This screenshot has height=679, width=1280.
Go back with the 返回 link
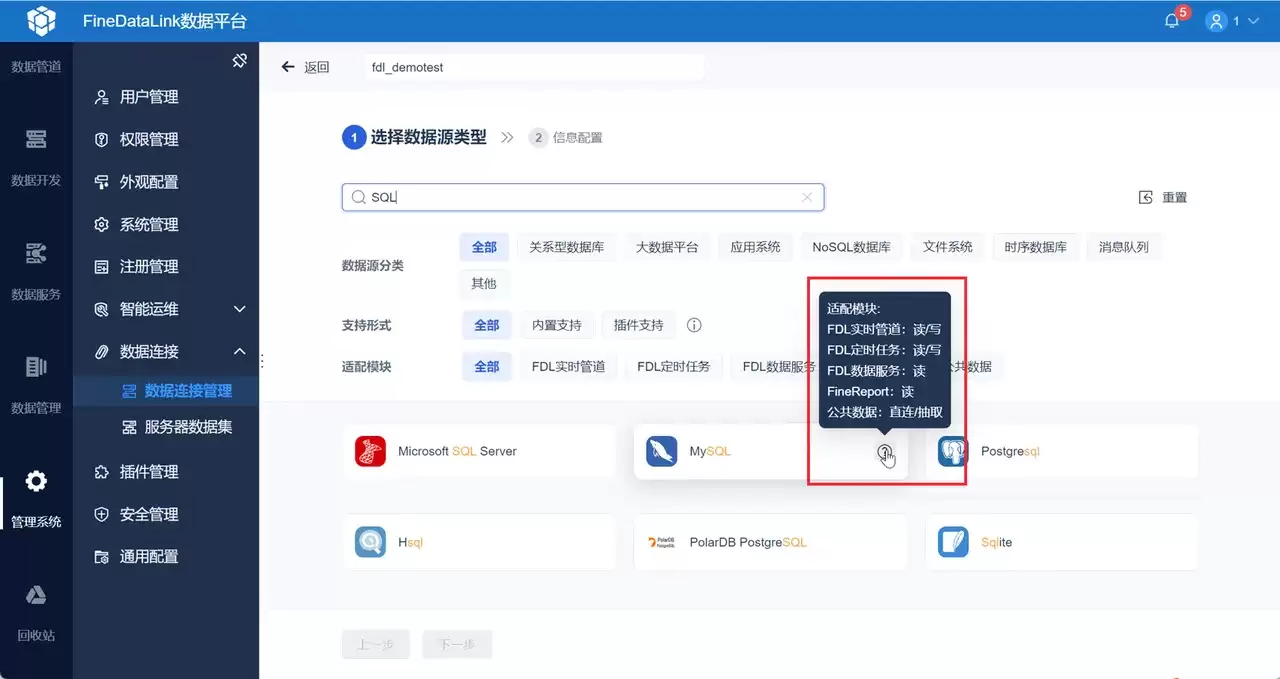tap(305, 67)
